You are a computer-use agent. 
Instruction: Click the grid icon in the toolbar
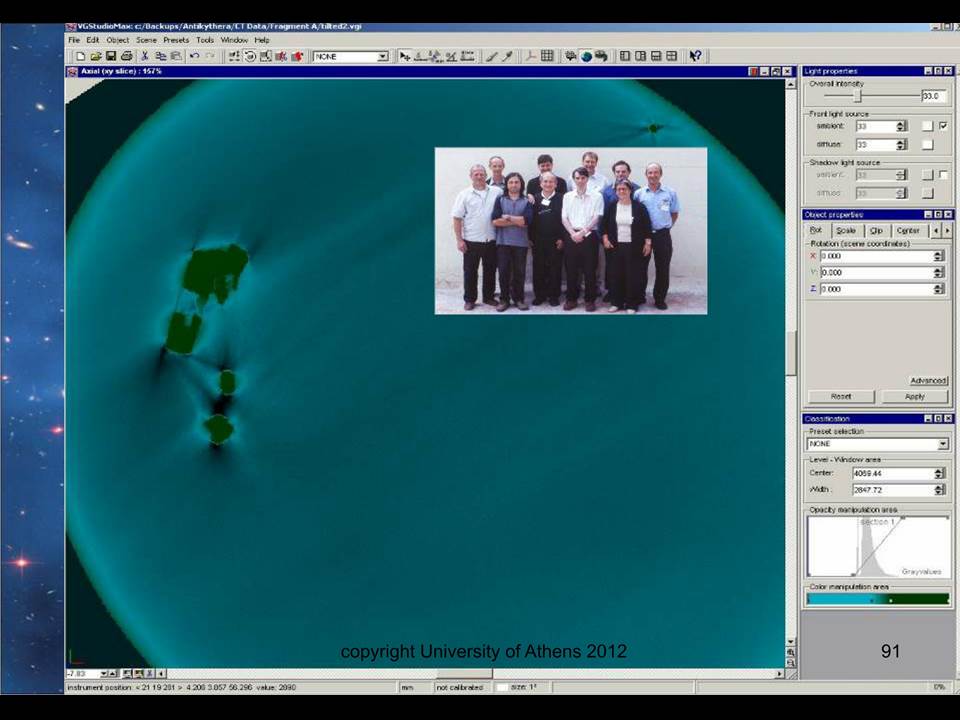pyautogui.click(x=547, y=56)
